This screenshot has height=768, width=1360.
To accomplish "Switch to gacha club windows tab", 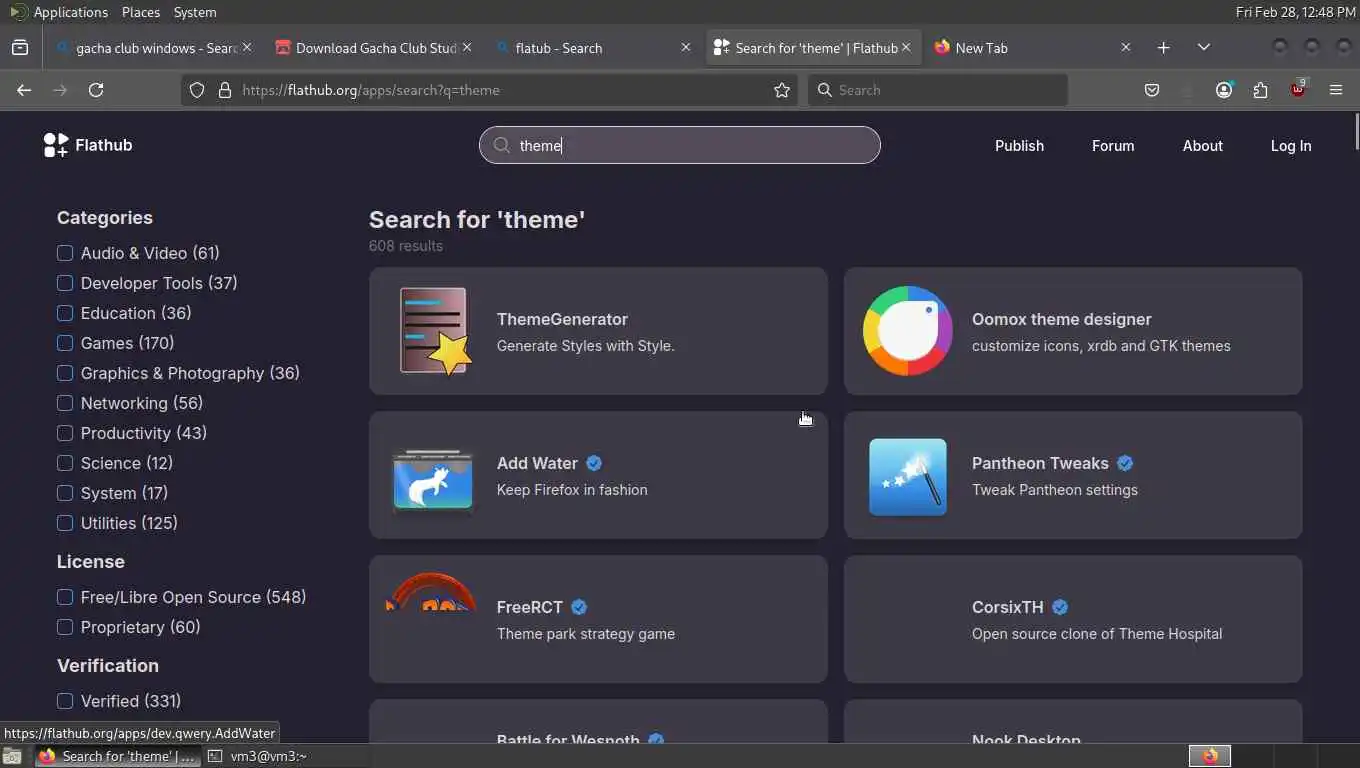I will pyautogui.click(x=155, y=47).
